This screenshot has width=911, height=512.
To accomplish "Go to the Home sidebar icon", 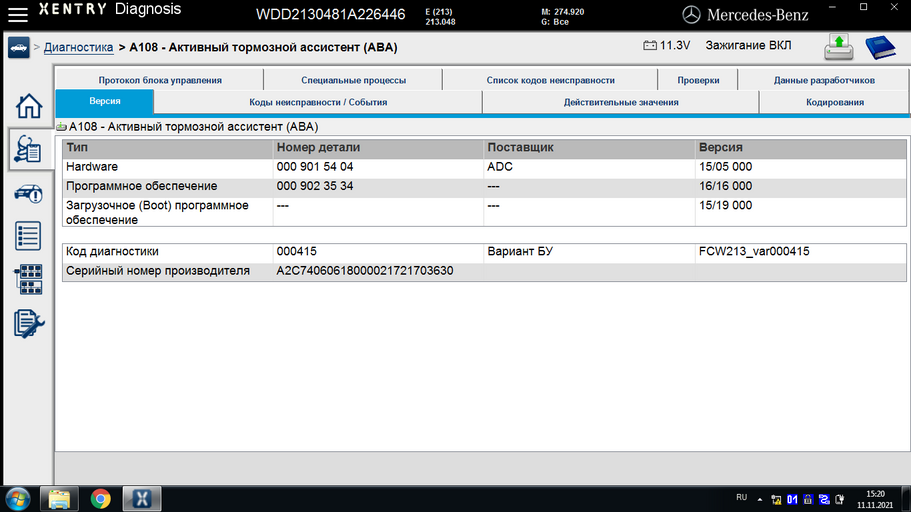I will (28, 106).
